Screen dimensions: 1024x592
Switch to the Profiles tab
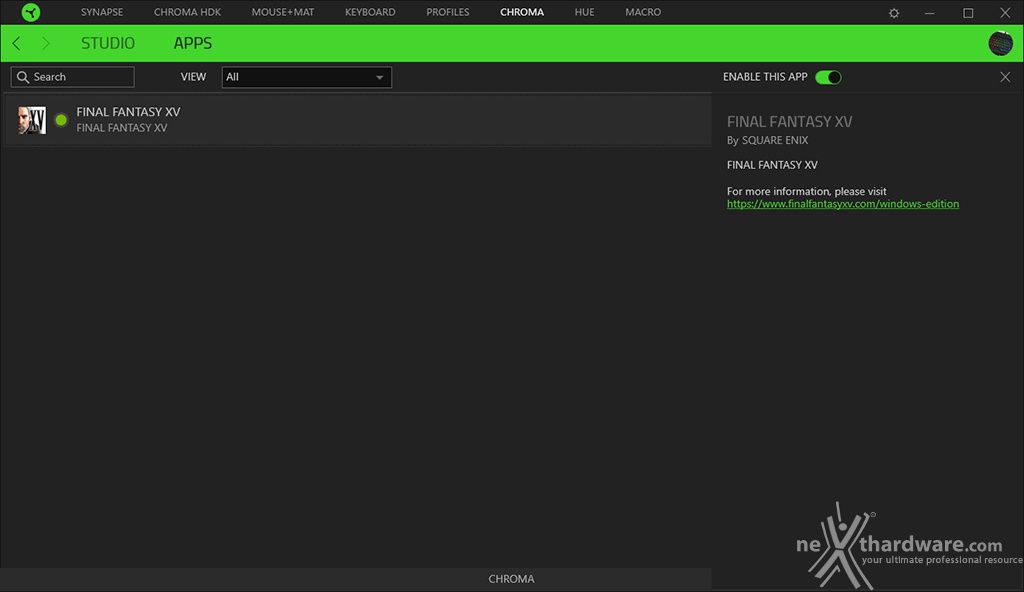click(x=448, y=12)
